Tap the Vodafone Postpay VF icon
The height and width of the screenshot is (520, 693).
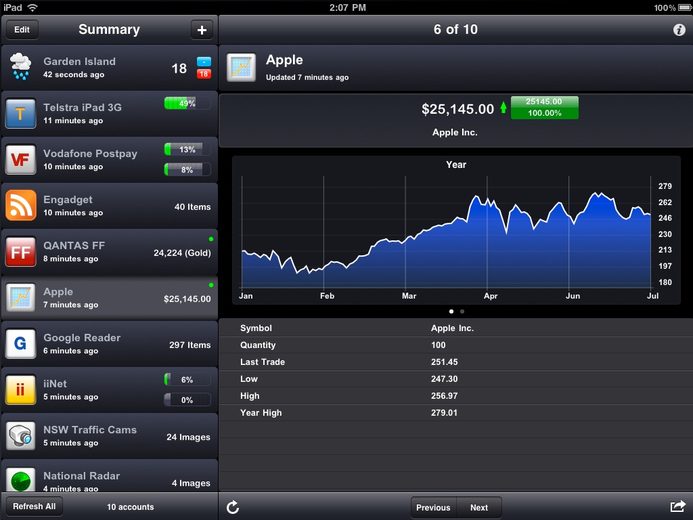click(20, 160)
